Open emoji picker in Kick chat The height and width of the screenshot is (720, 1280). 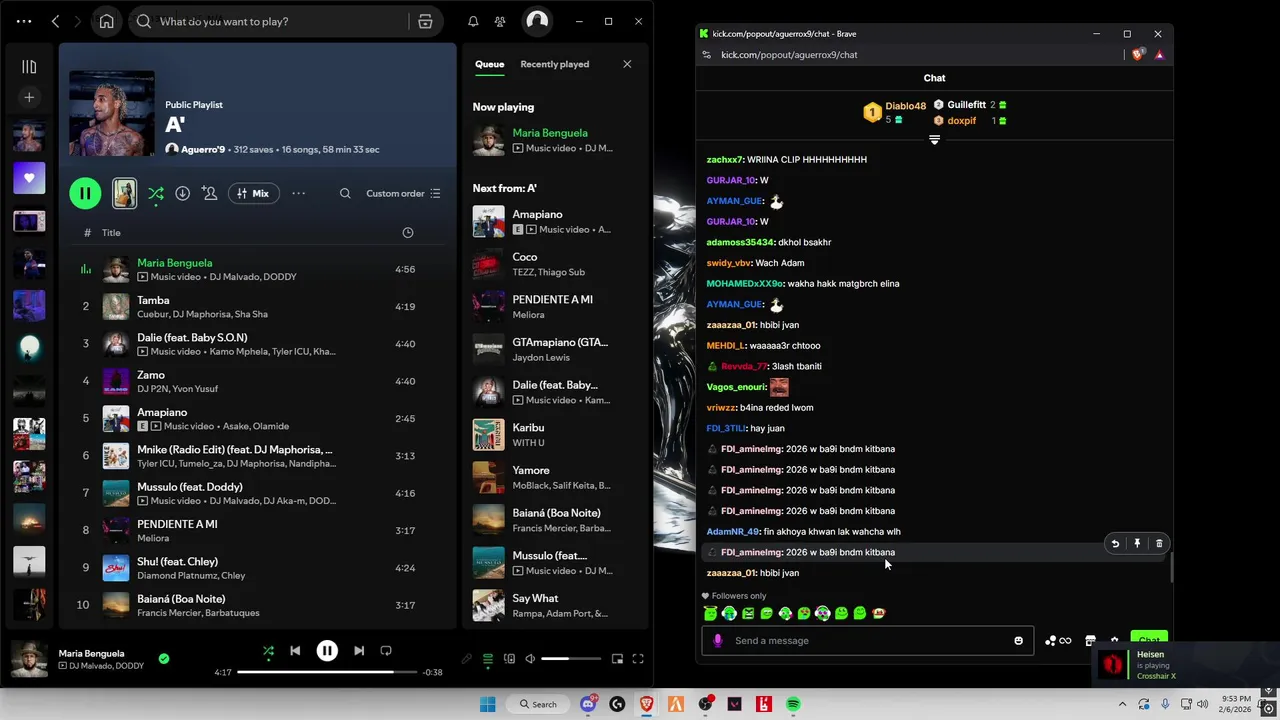pos(1018,640)
